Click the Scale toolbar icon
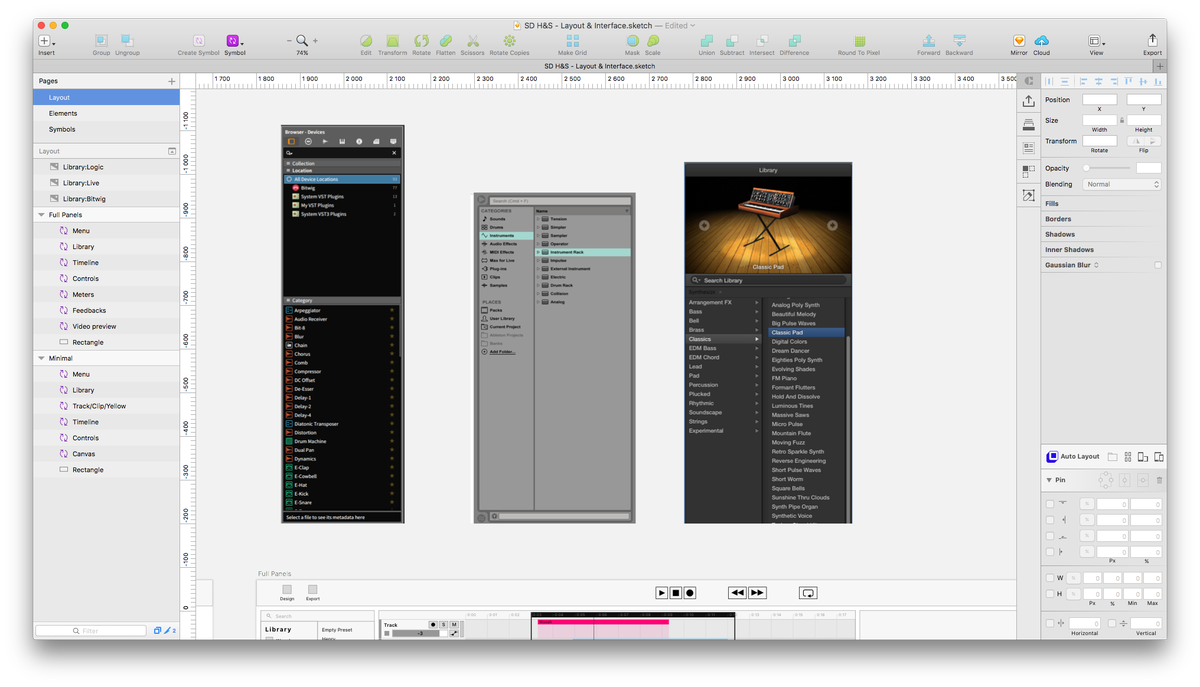1200x687 pixels. [x=653, y=42]
